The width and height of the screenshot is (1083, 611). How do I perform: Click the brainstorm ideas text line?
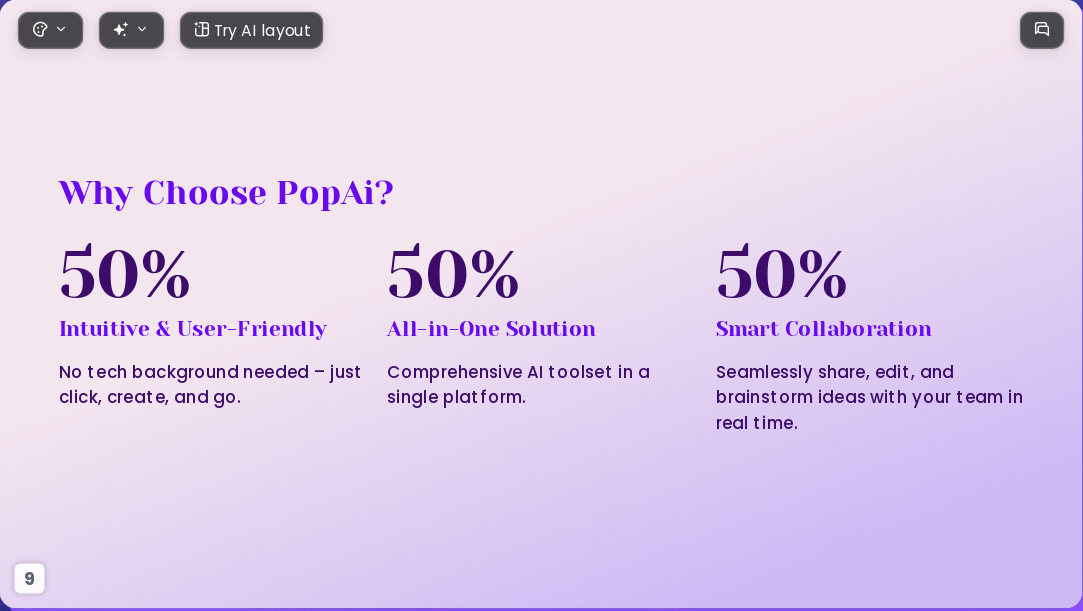point(869,398)
